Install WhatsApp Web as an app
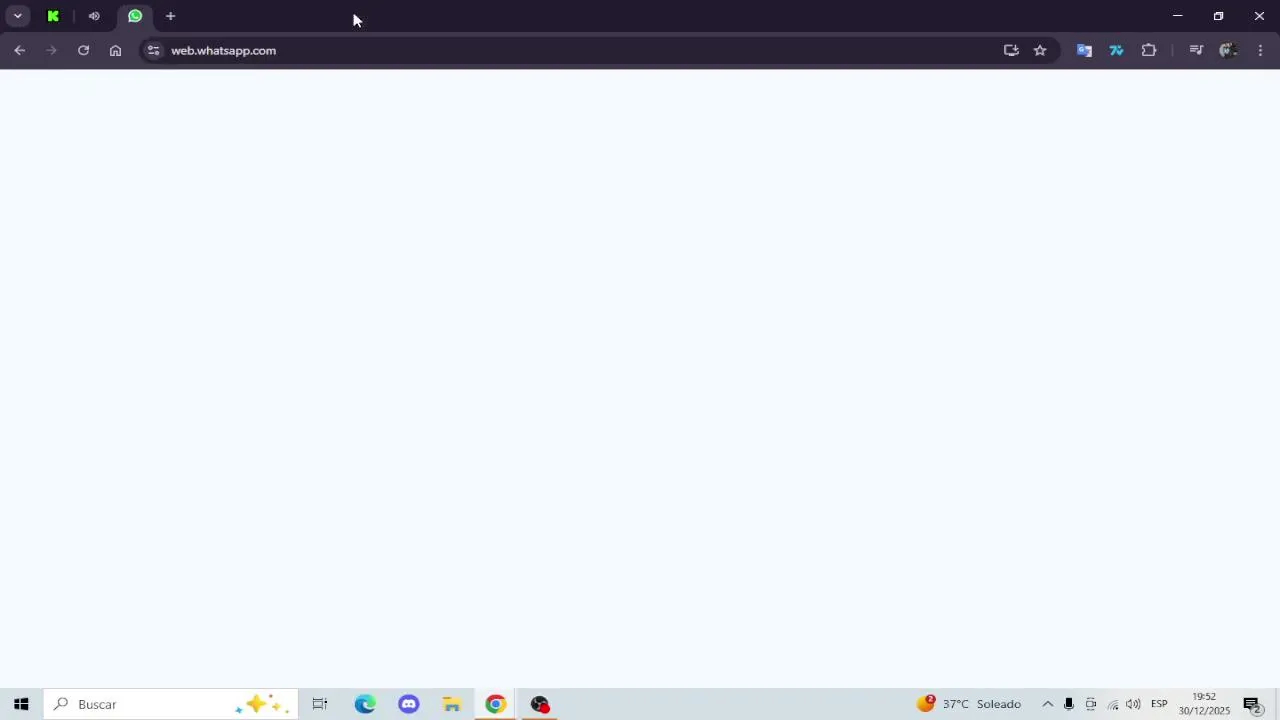The height and width of the screenshot is (720, 1280). (1011, 50)
